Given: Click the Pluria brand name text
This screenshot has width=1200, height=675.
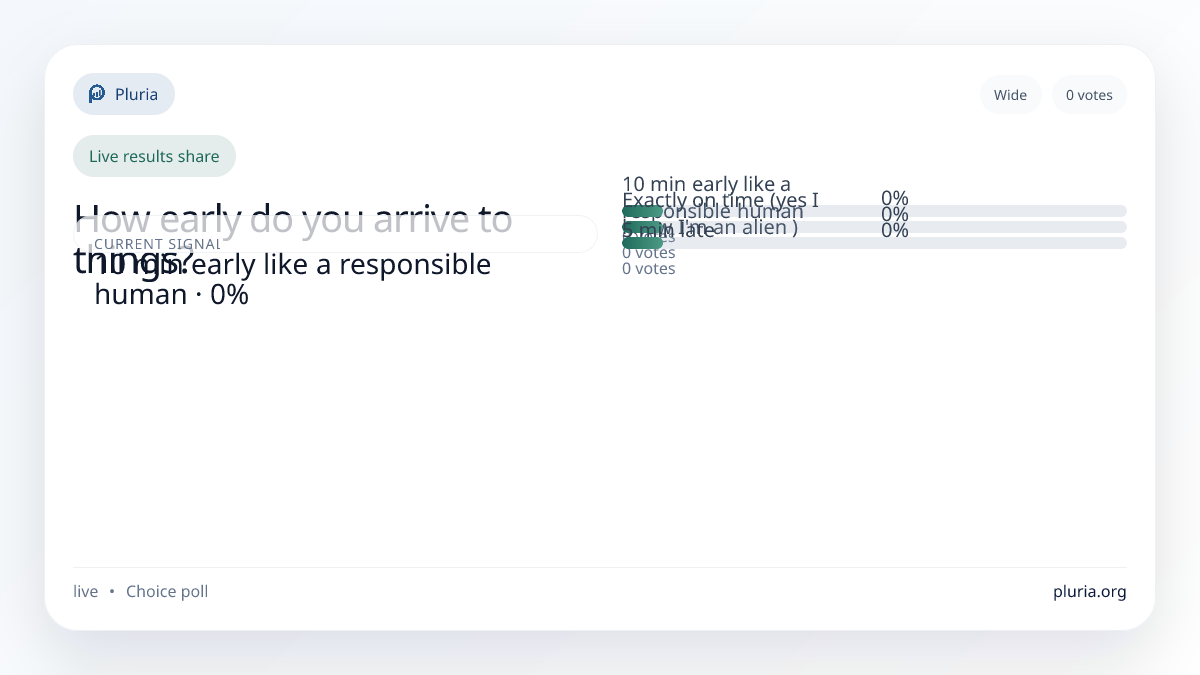Looking at the screenshot, I should point(136,94).
